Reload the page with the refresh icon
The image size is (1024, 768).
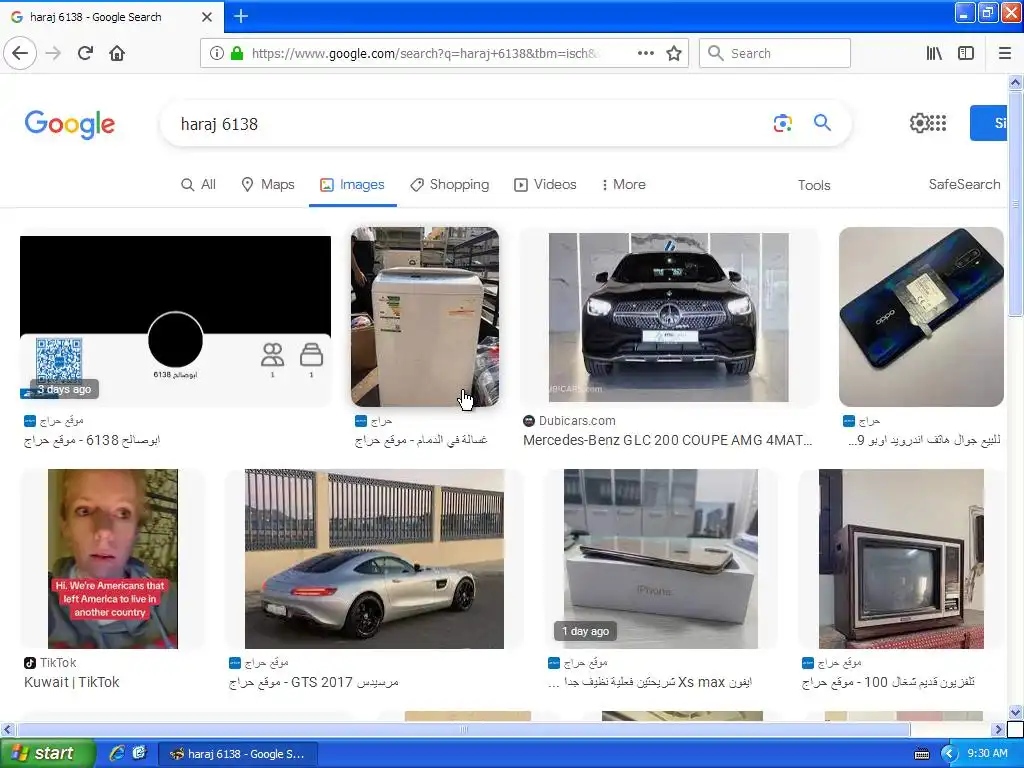pos(85,53)
